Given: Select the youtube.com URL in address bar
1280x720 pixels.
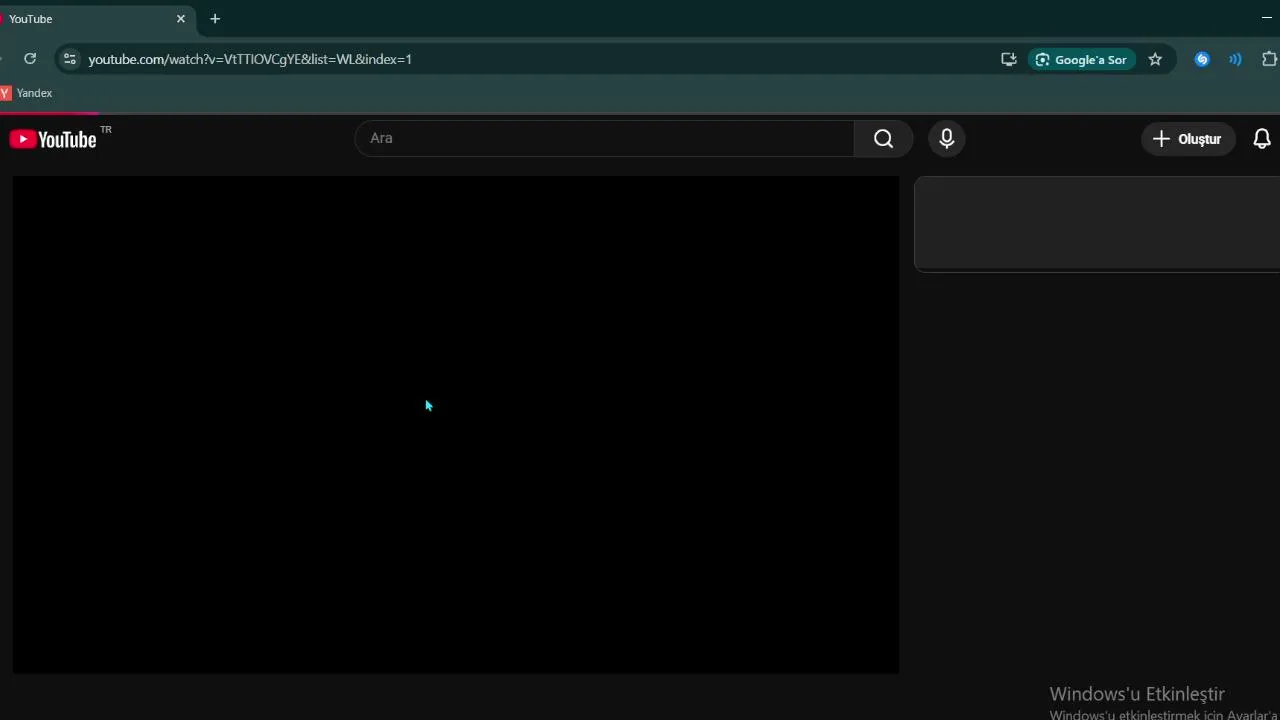Looking at the screenshot, I should 250,59.
